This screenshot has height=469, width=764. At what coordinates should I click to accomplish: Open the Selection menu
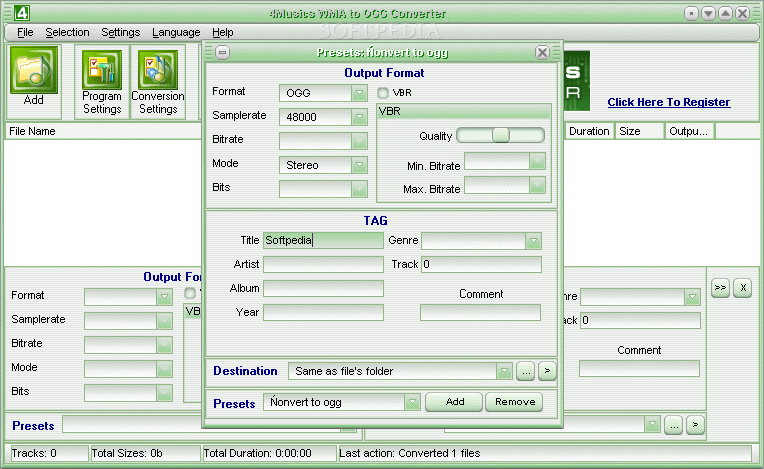(67, 32)
